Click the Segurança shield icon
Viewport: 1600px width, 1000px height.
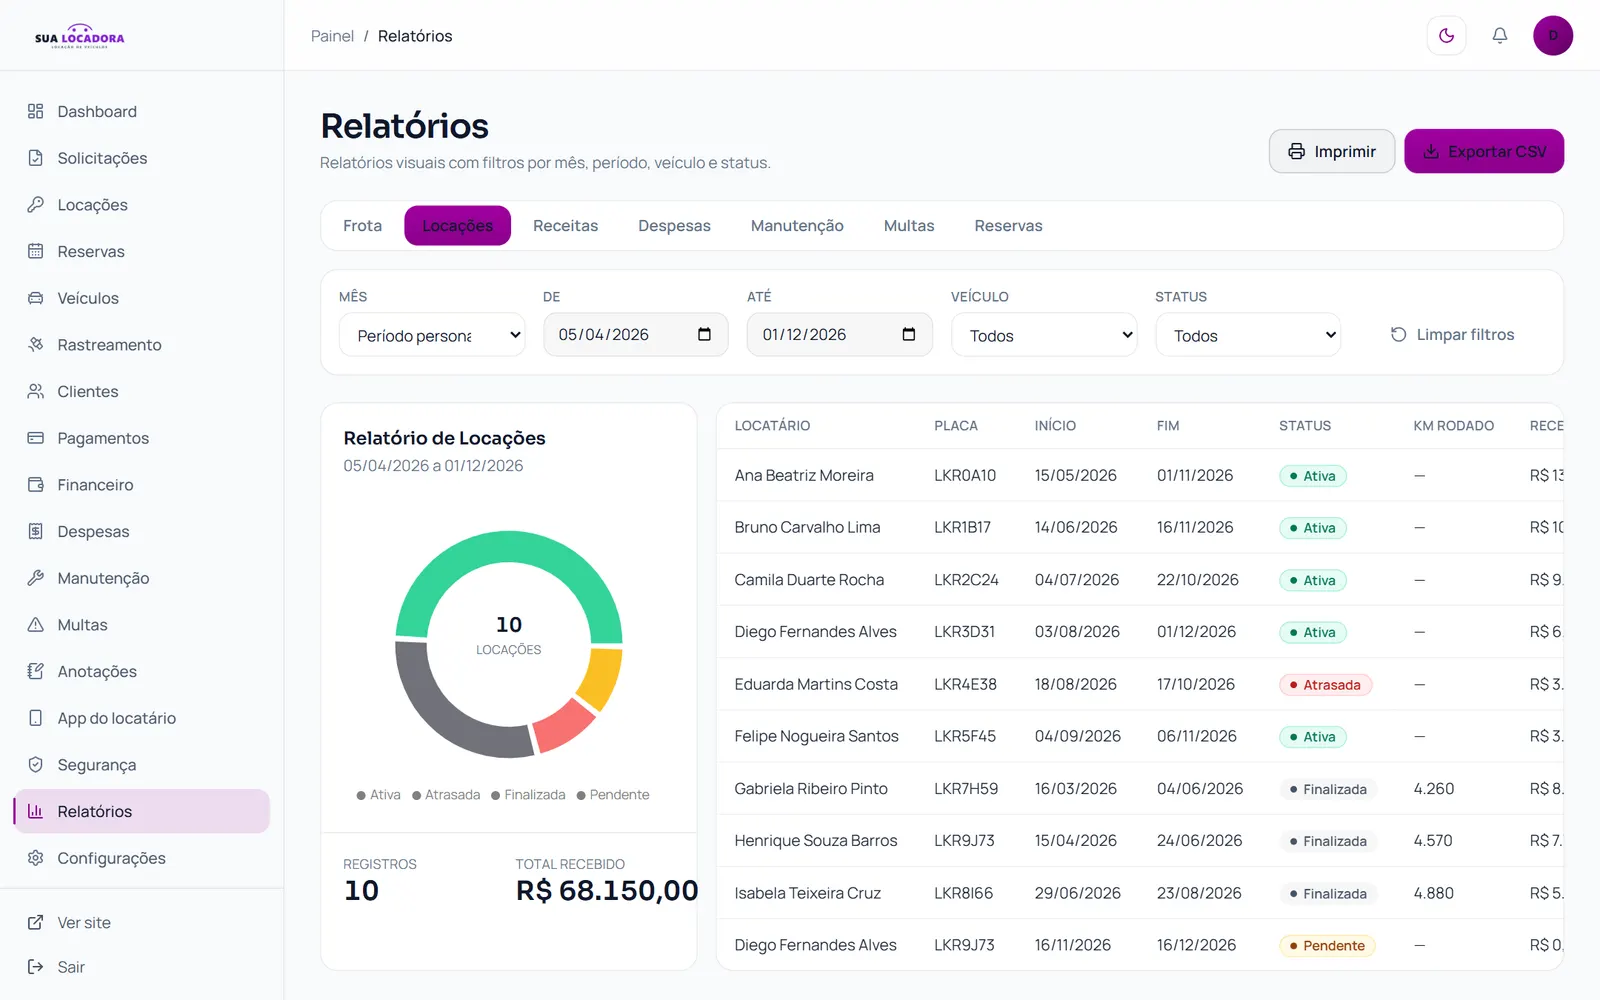[x=36, y=765]
